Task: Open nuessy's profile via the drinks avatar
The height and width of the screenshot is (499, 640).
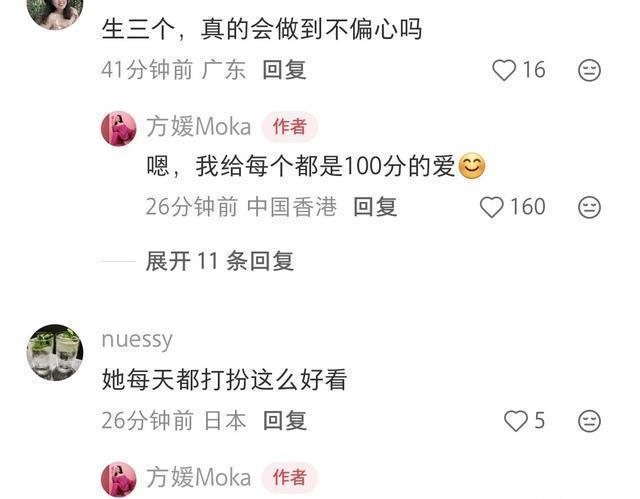Action: (55, 353)
